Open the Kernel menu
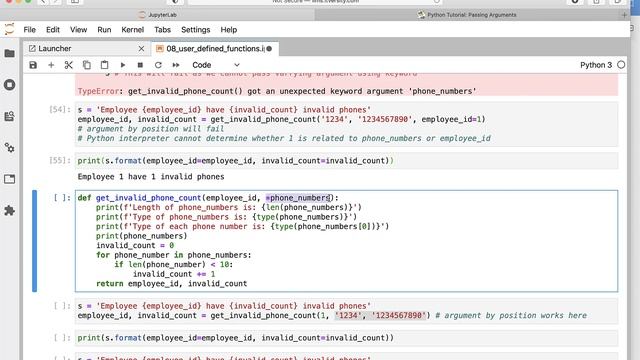Viewport: 640px width, 360px height. (133, 30)
